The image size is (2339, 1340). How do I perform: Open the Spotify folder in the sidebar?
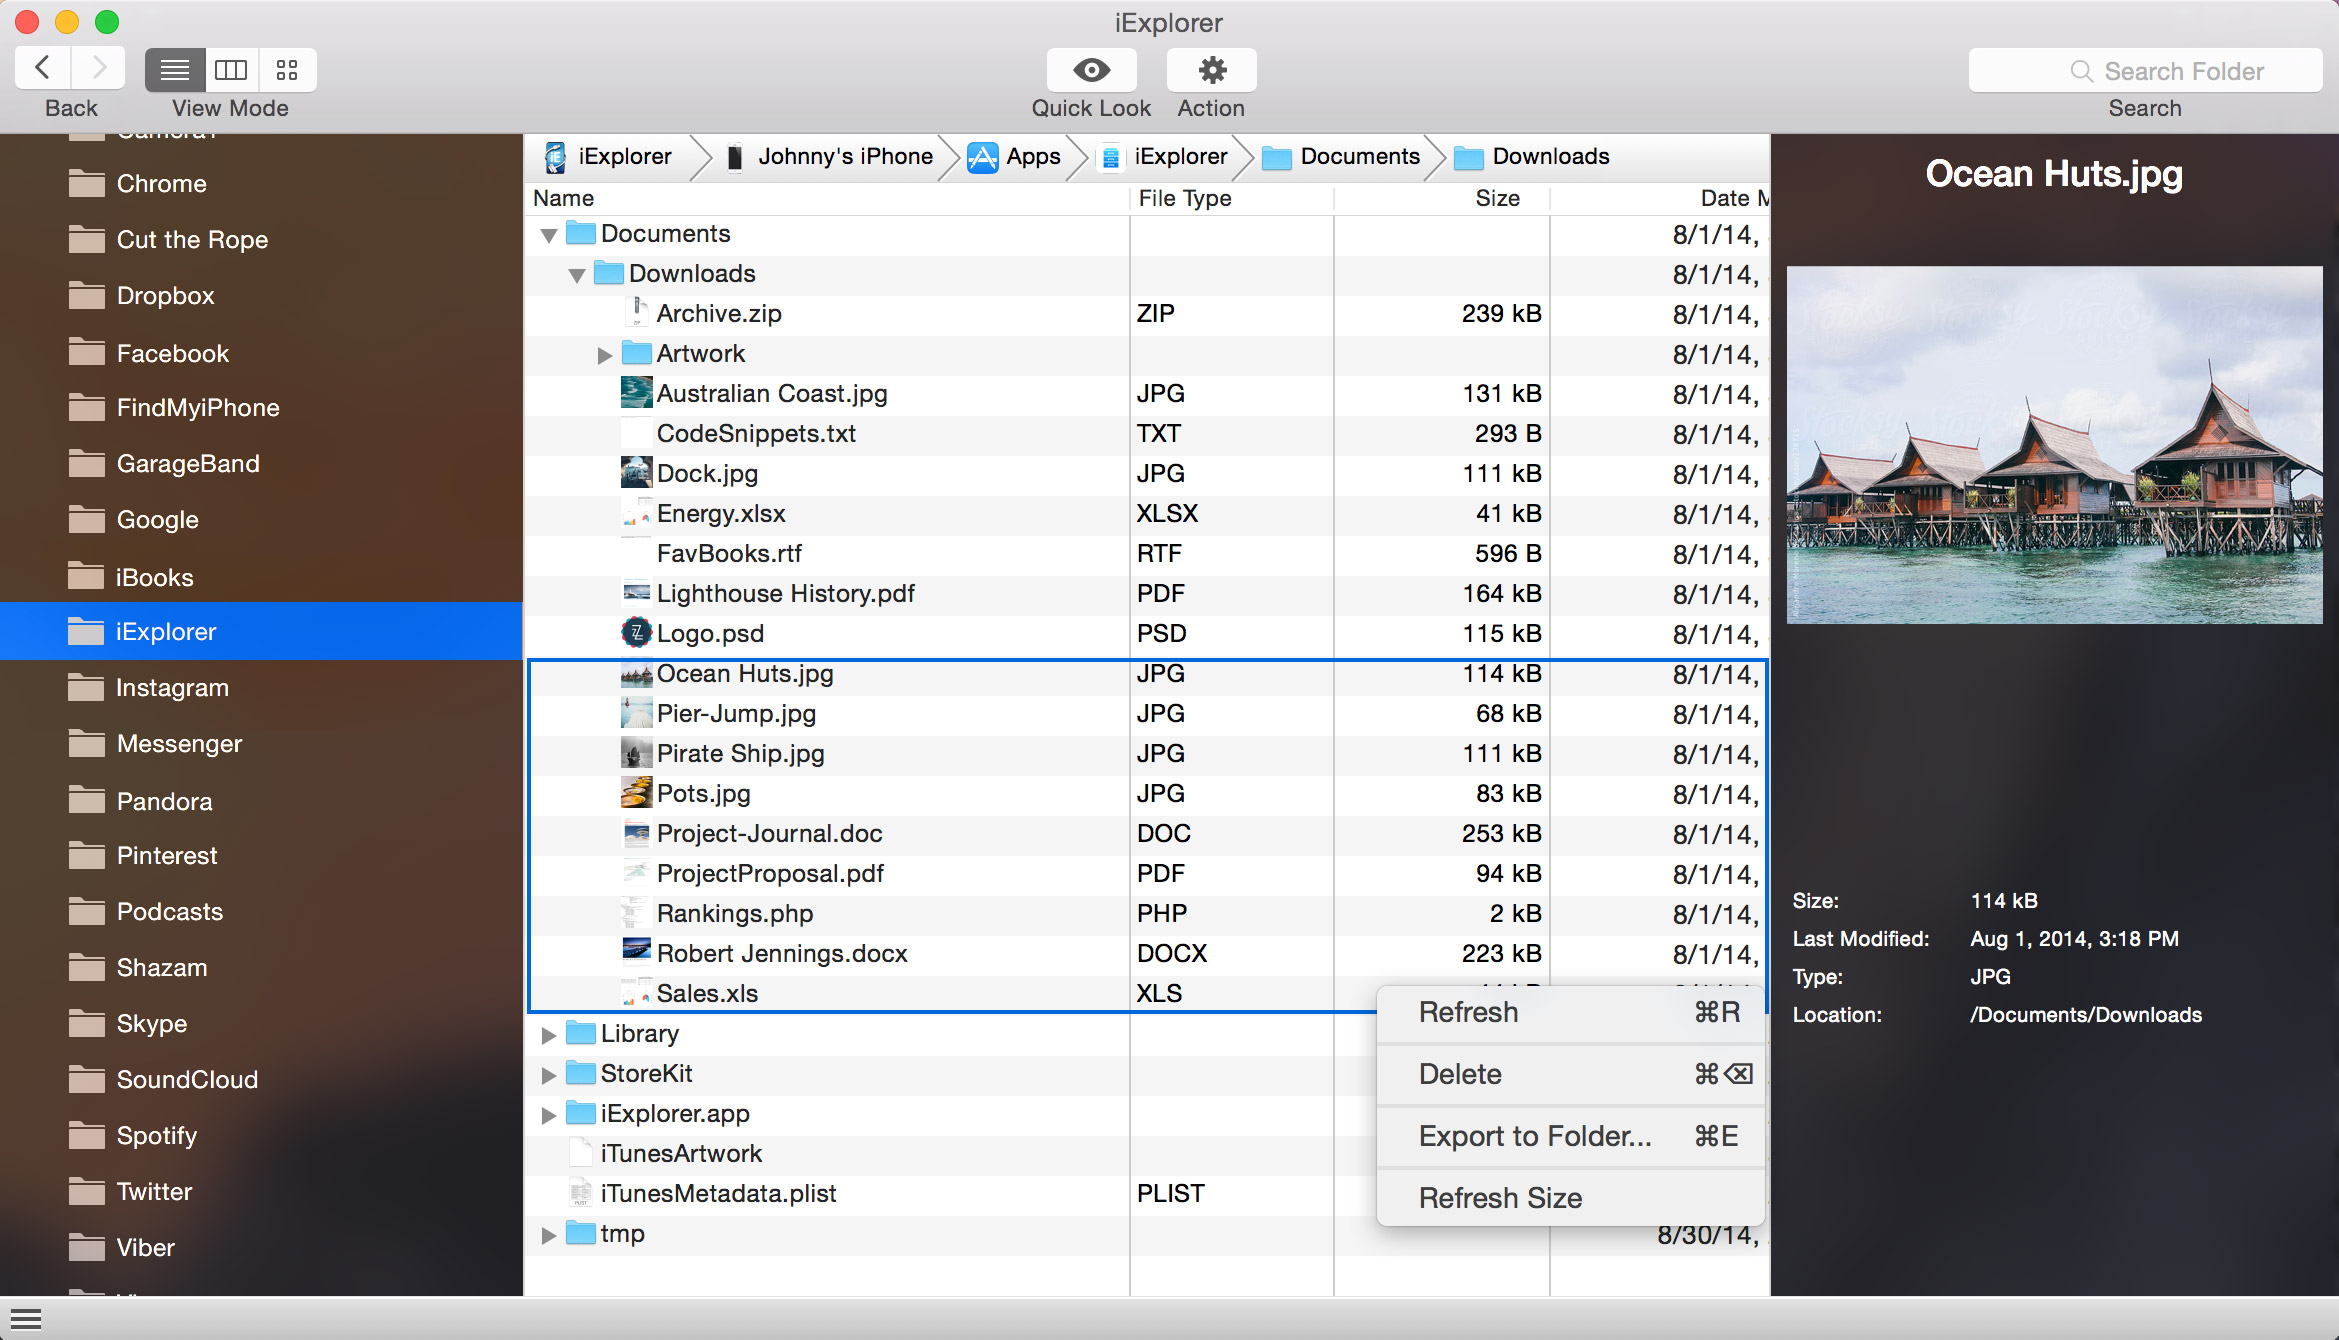click(x=156, y=1135)
